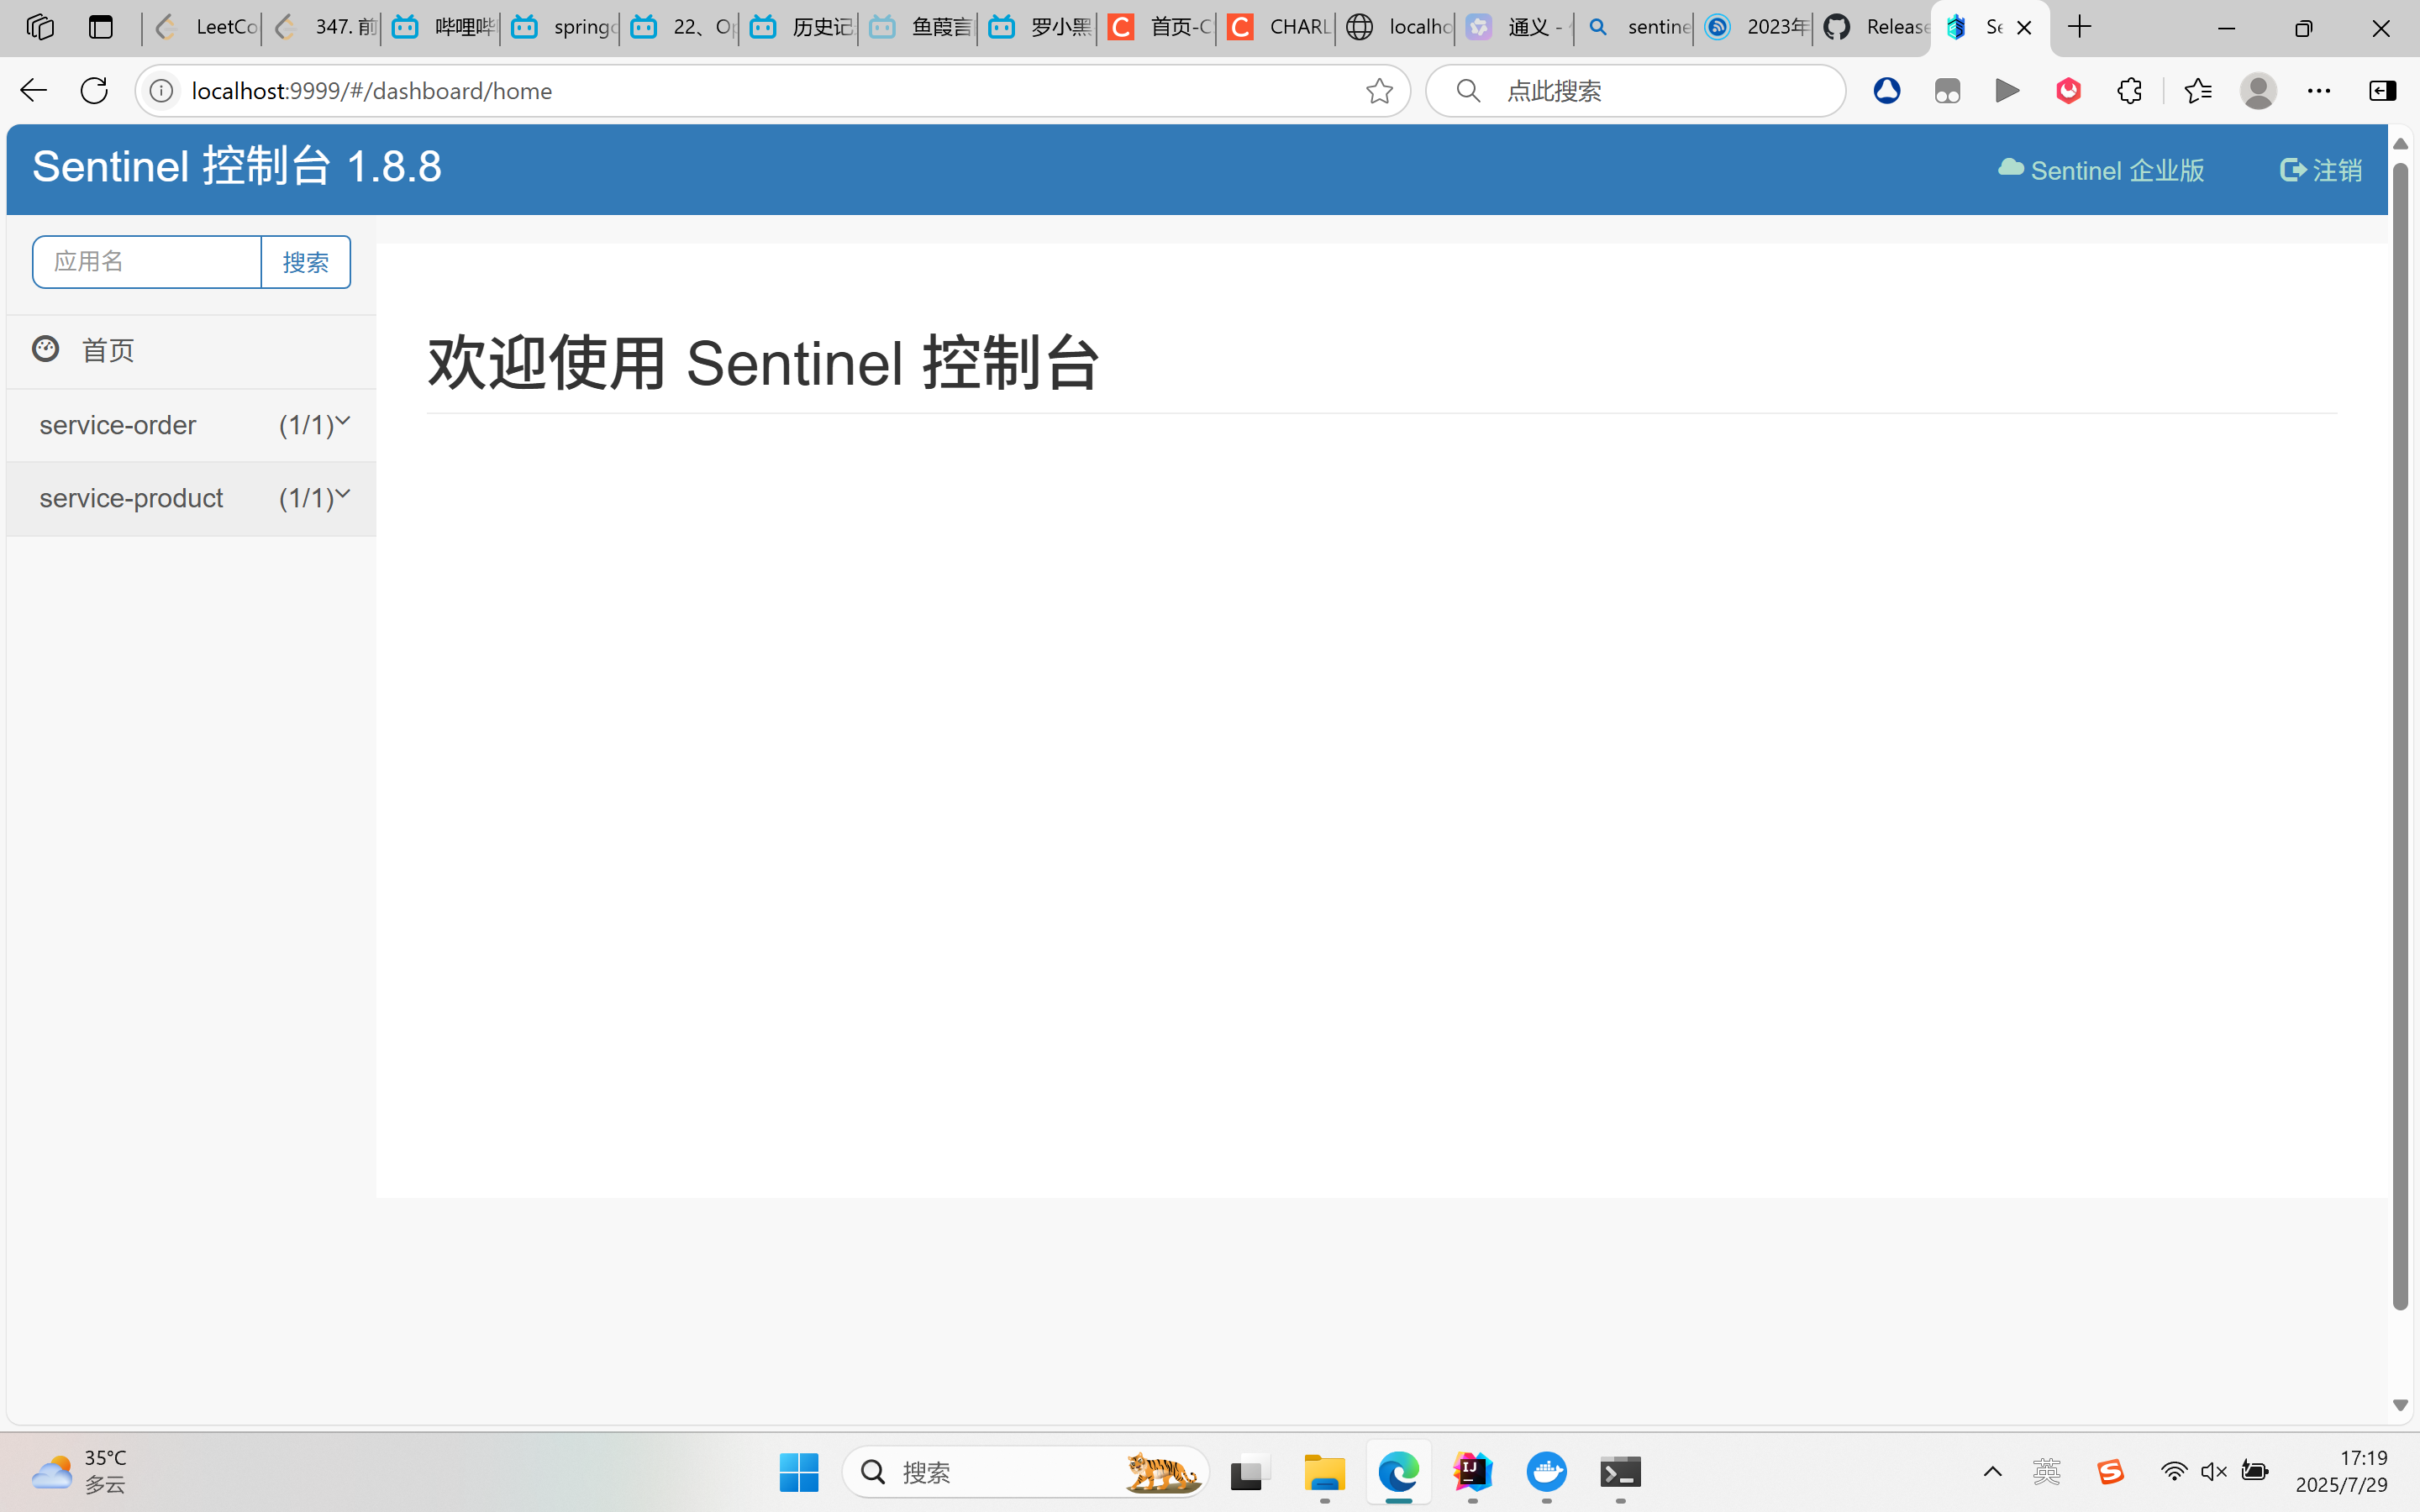Switch to the 首页-C tab

[x=1158, y=27]
